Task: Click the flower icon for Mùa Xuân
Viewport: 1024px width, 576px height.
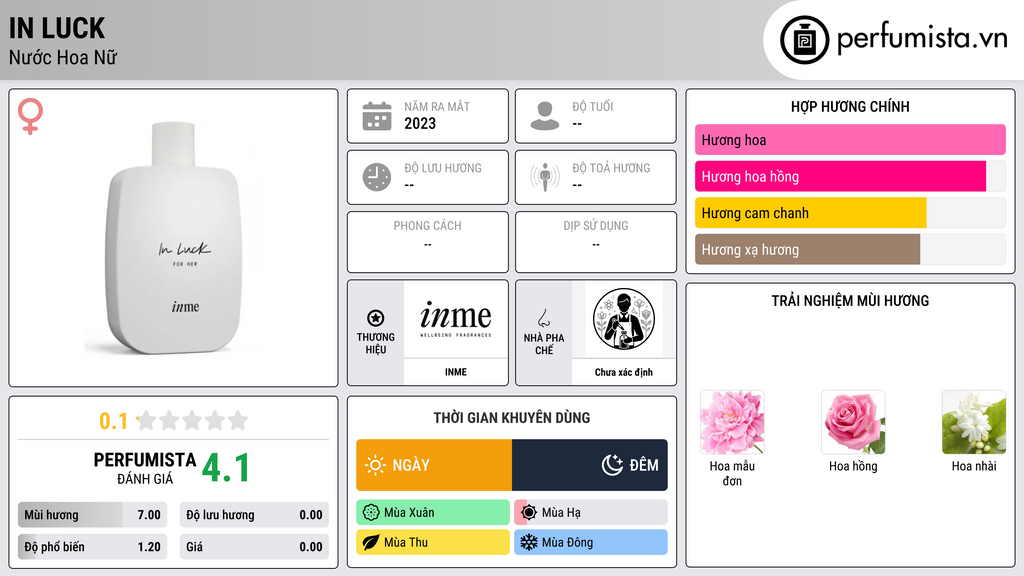Action: [371, 513]
